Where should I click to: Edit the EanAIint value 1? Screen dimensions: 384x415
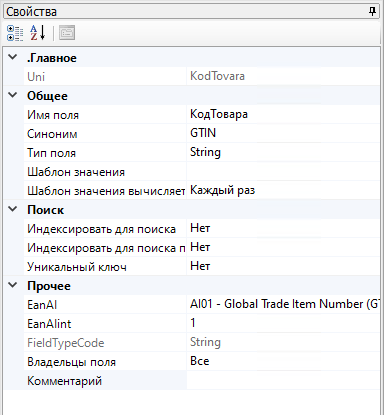click(x=283, y=323)
